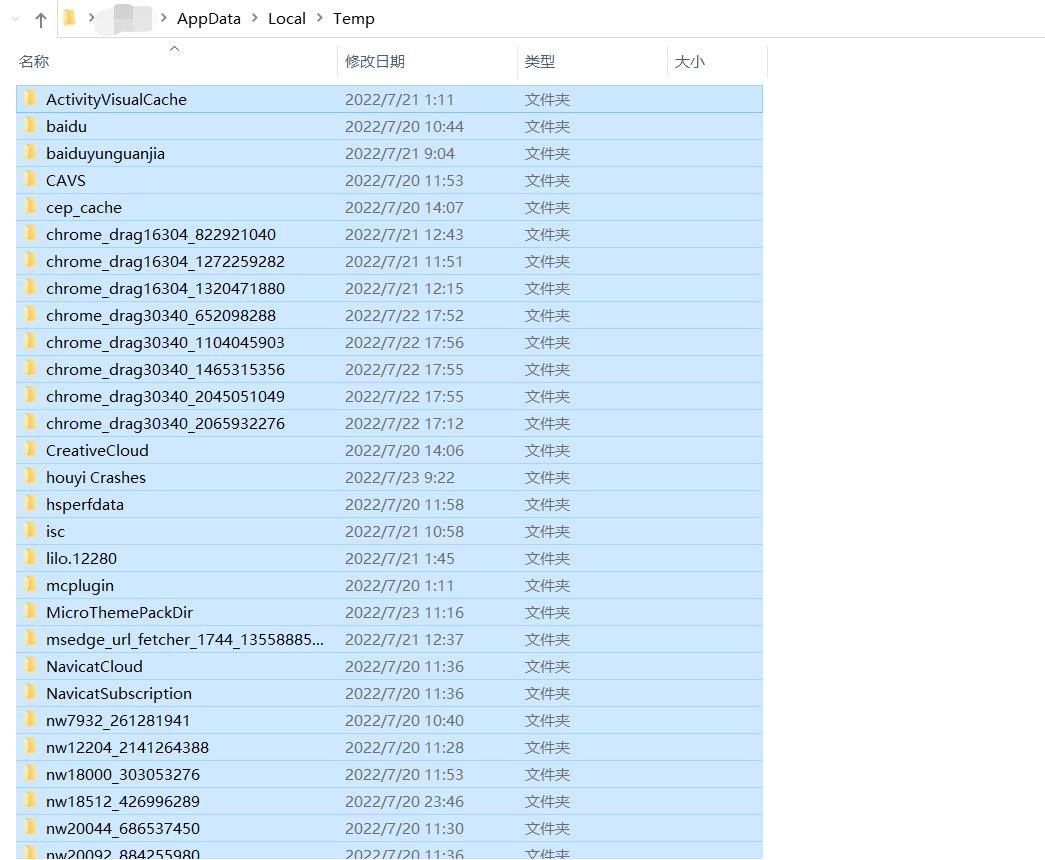Sort by the 修改日期 column header
Screen dimensions: 1045x860
(x=375, y=62)
